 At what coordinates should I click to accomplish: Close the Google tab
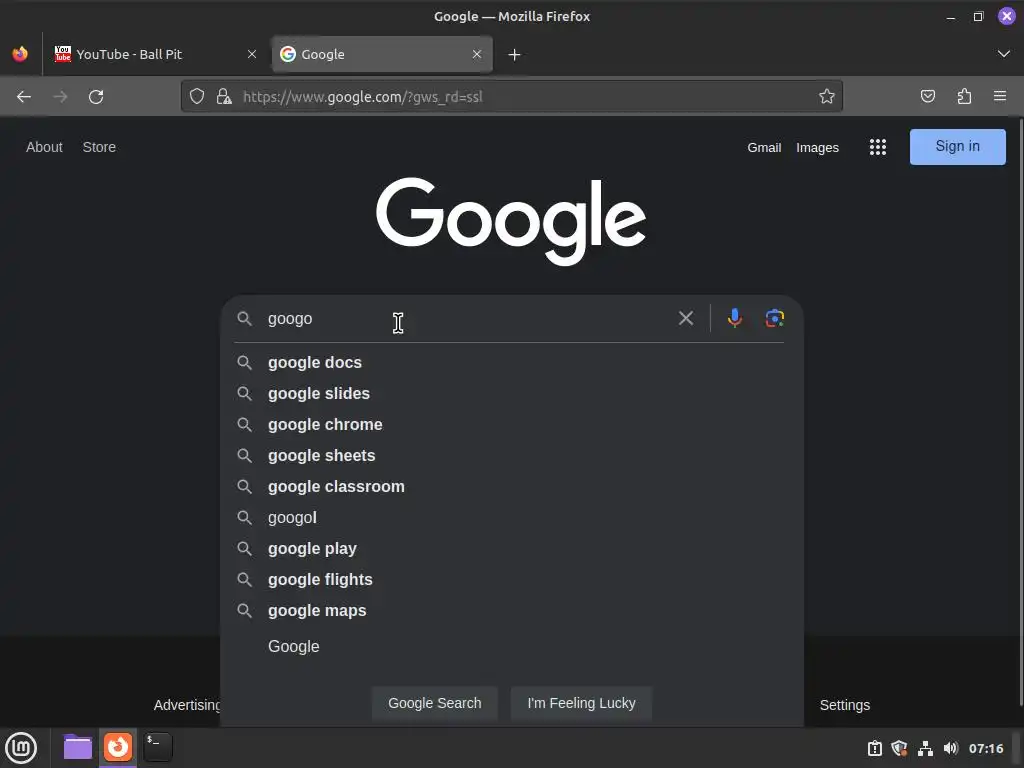477,54
